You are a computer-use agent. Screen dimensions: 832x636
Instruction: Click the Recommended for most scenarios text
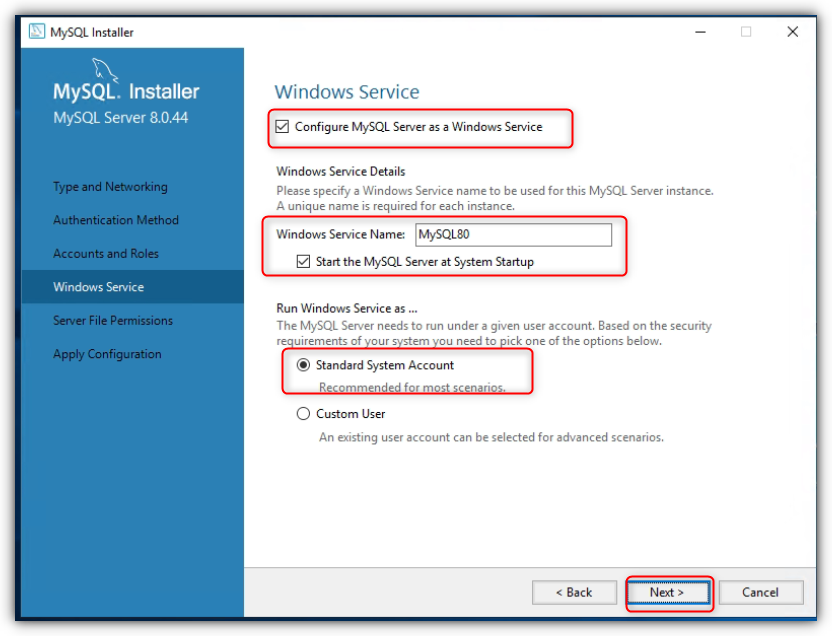click(412, 387)
